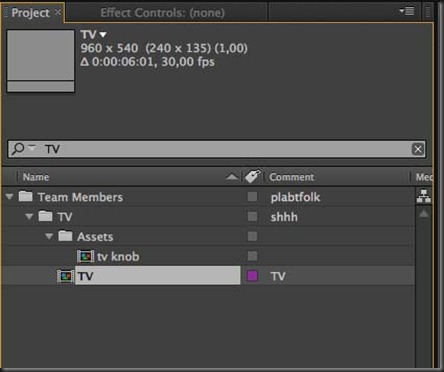The image size is (444, 372).
Task: Click the TV comment cell
Action: point(278,276)
